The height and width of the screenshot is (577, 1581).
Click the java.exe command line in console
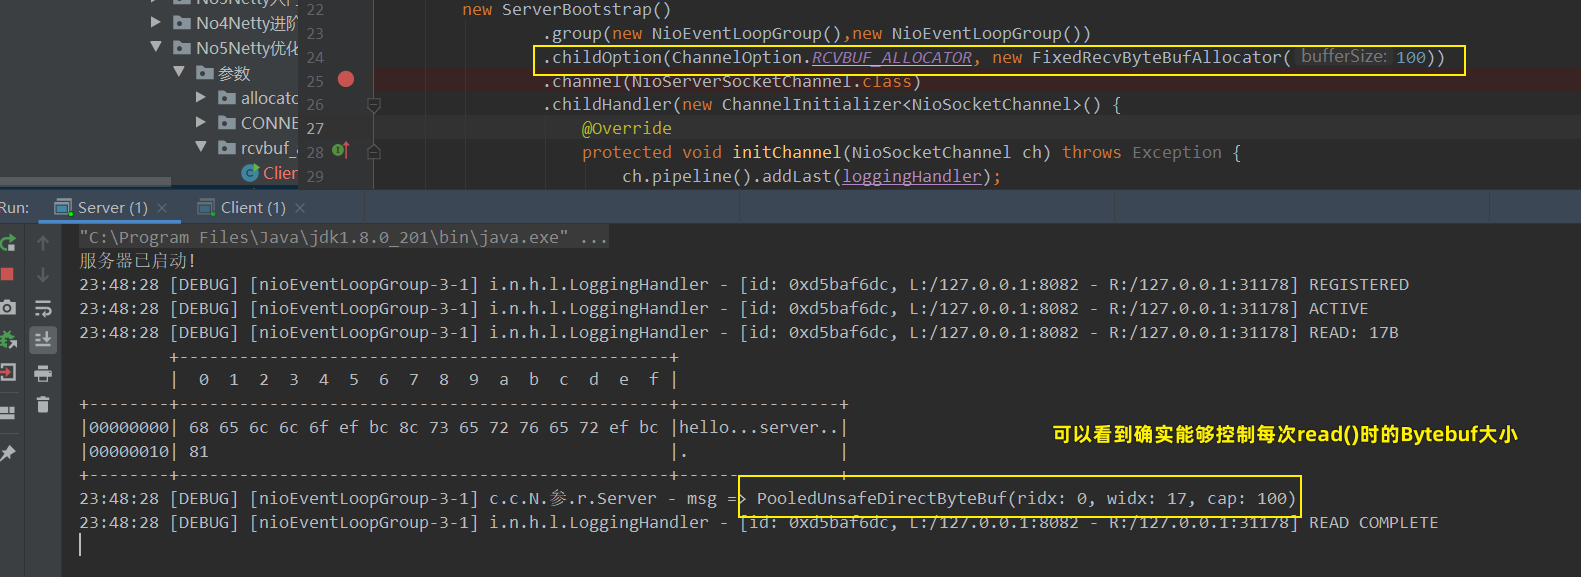pos(343,237)
